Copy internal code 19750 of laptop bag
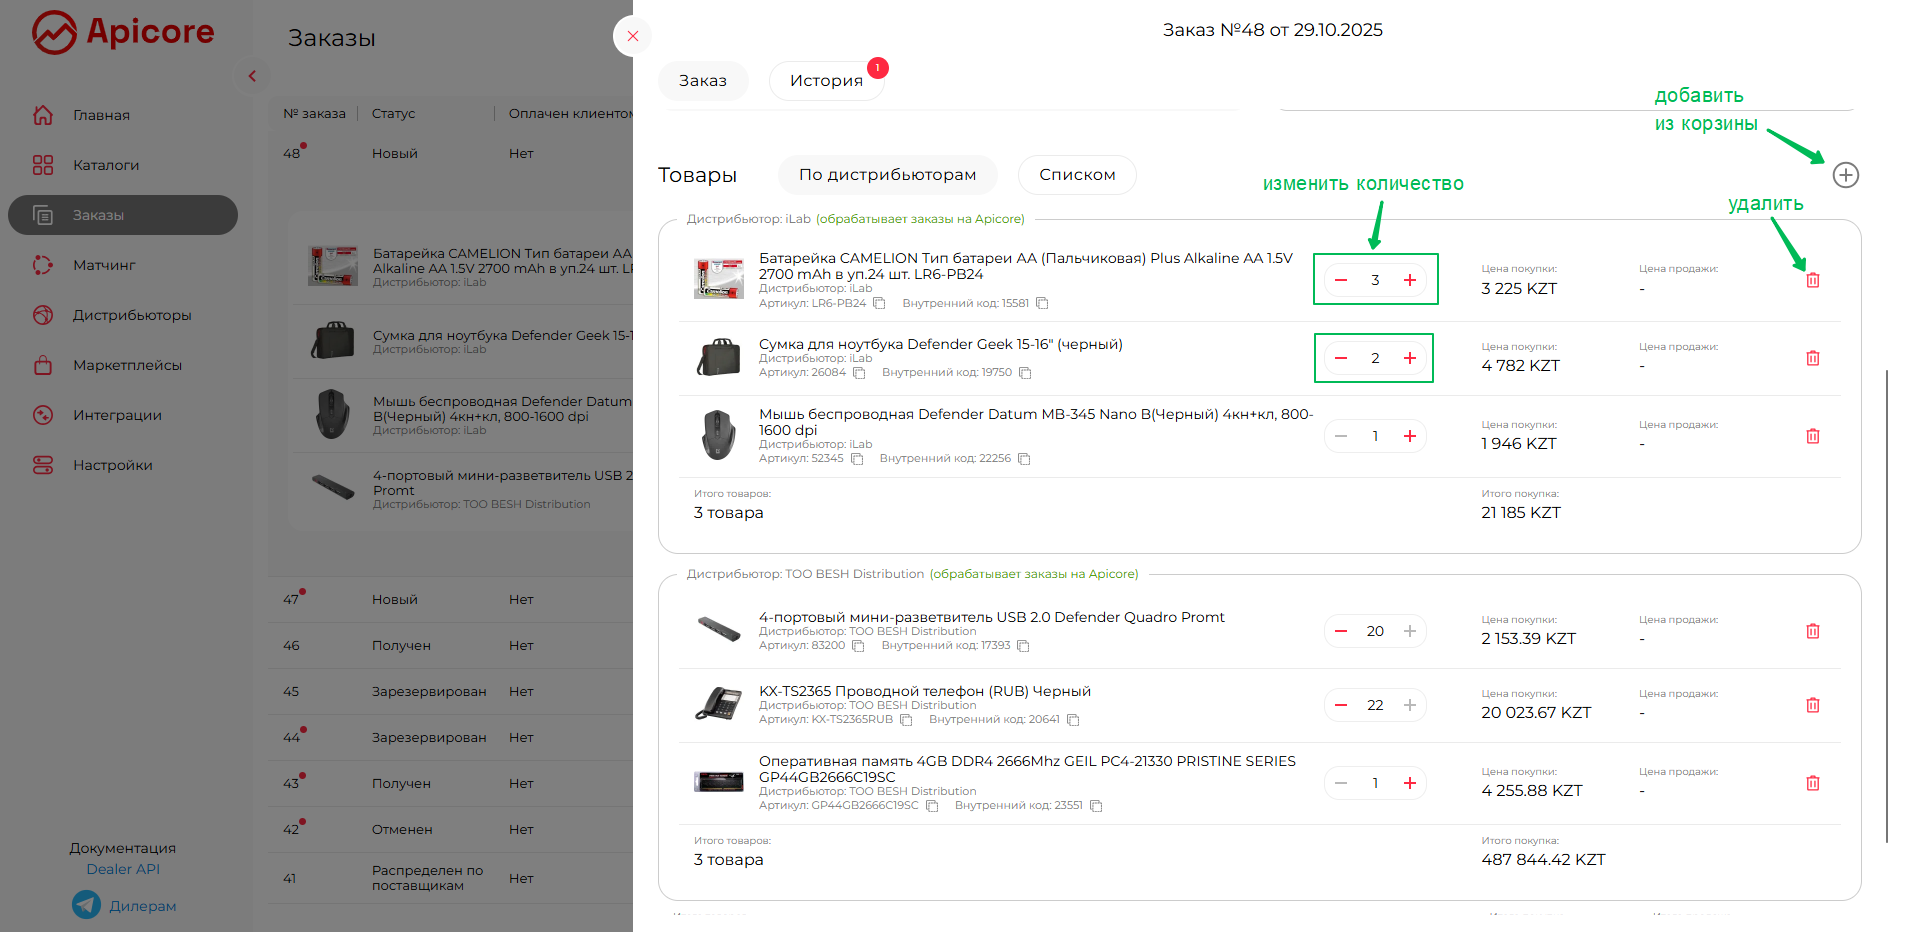 click(1025, 373)
